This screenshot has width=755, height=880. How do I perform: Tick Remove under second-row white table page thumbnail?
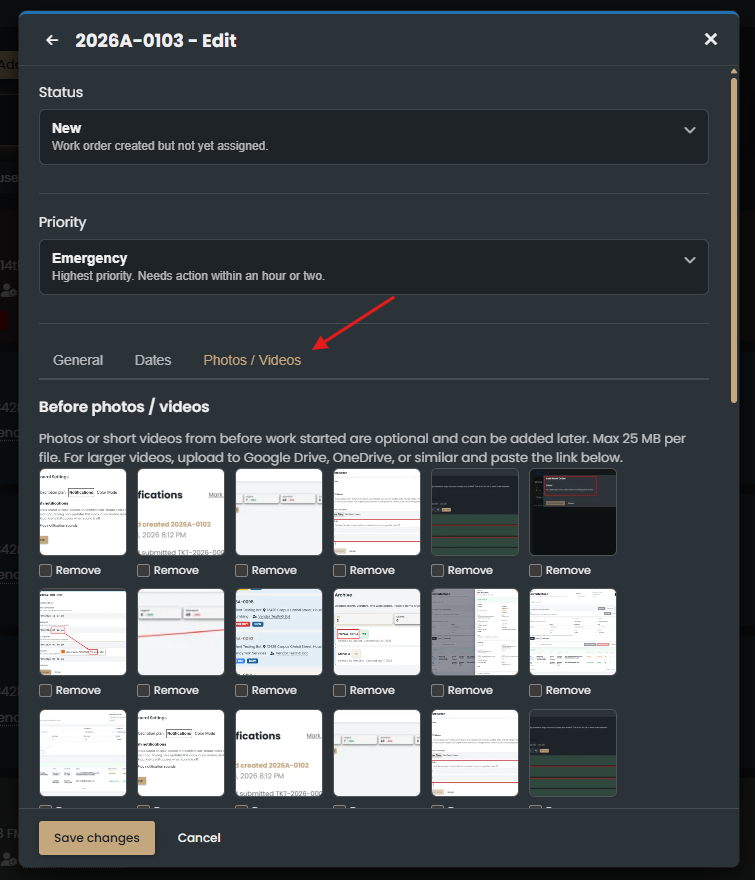tap(536, 691)
